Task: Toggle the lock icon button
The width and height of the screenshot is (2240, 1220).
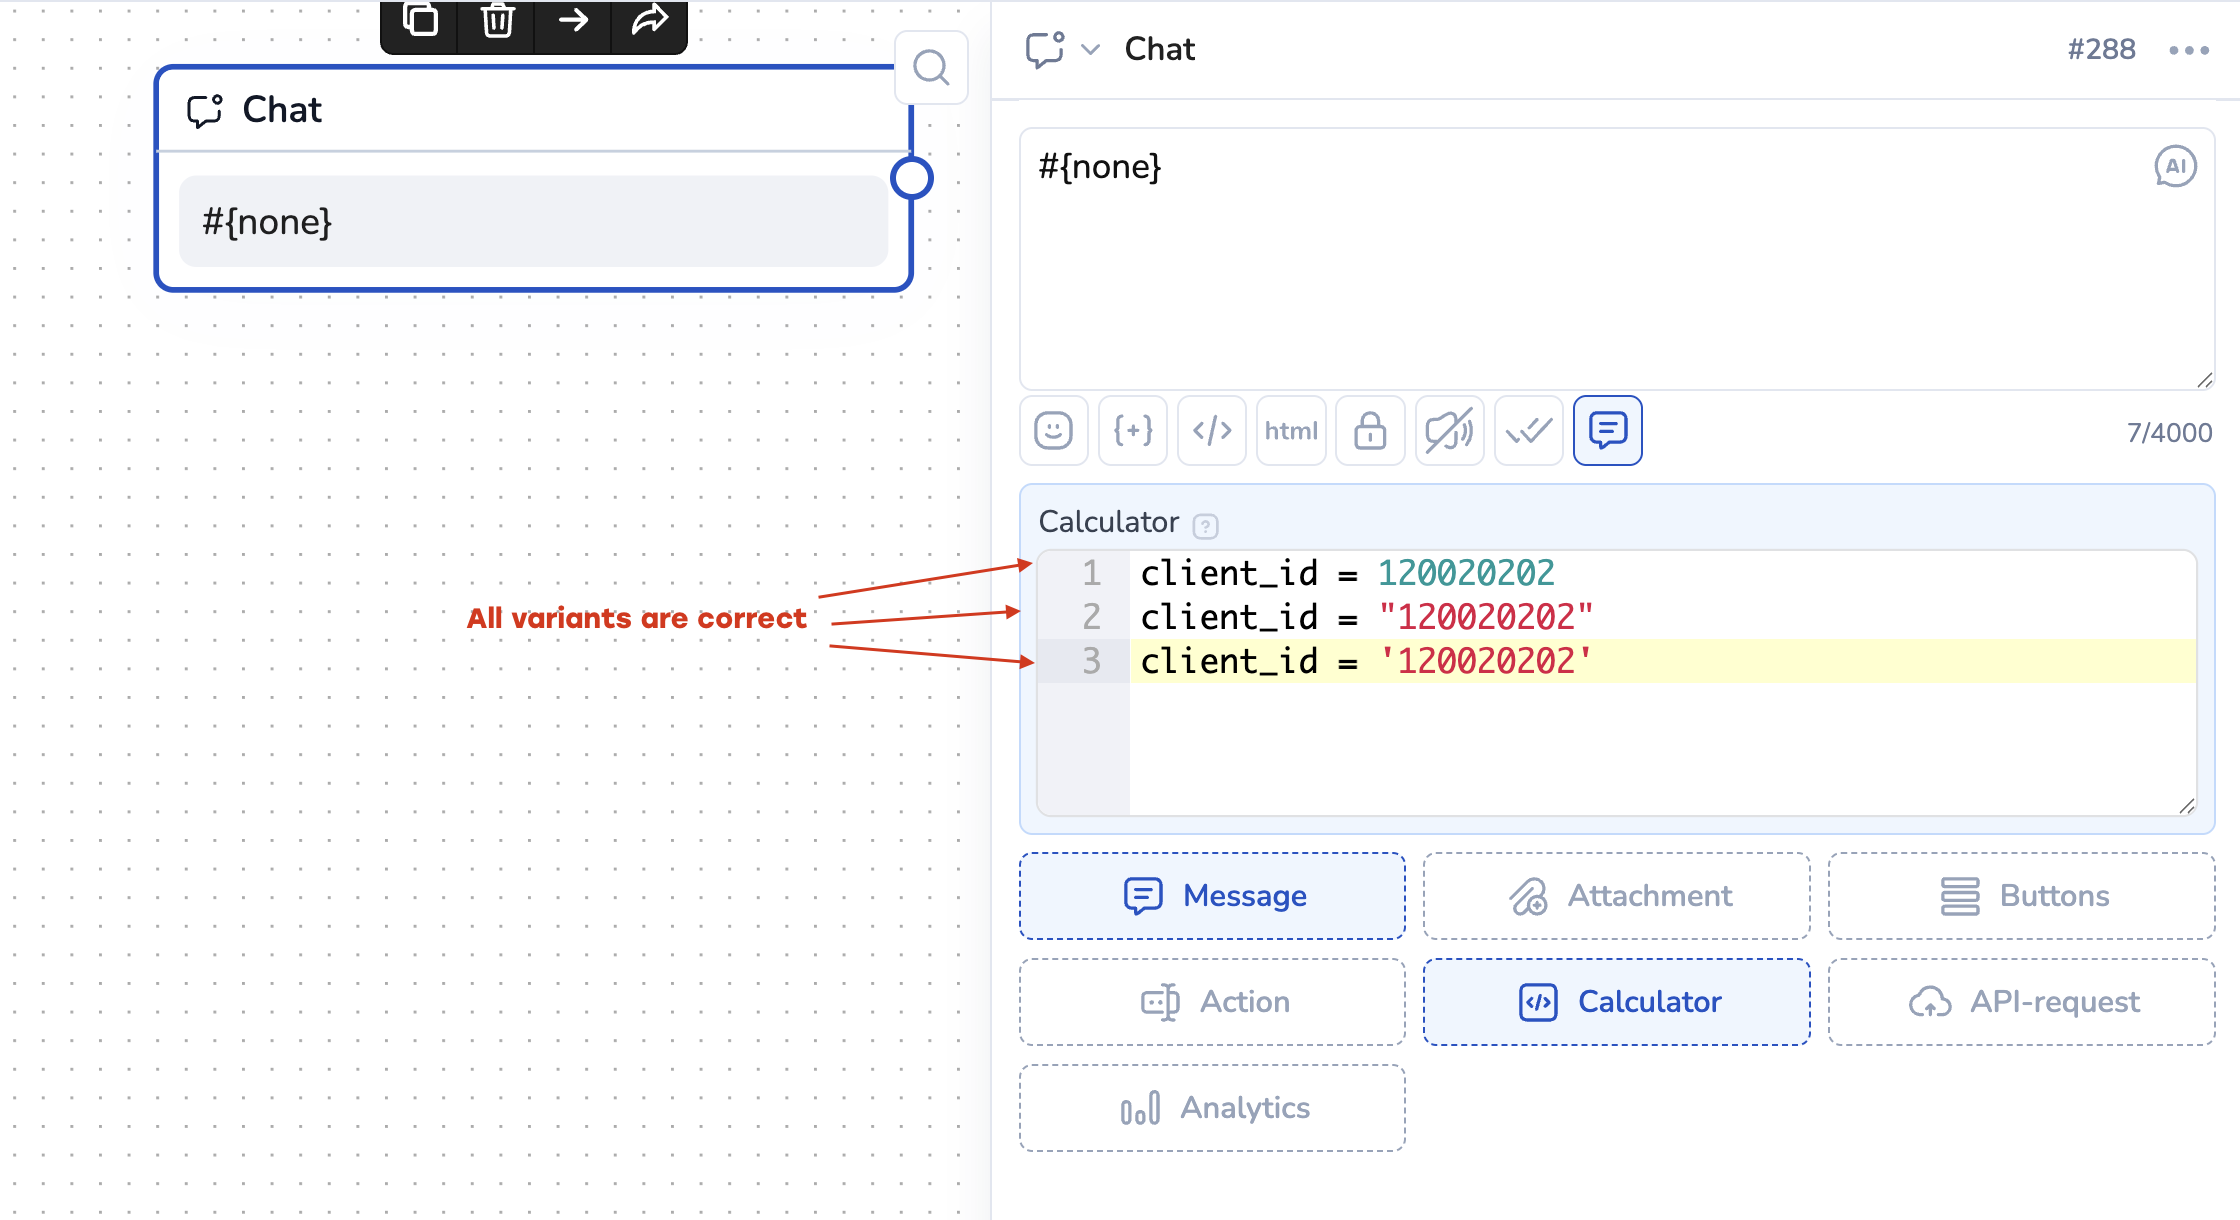Action: (1370, 431)
